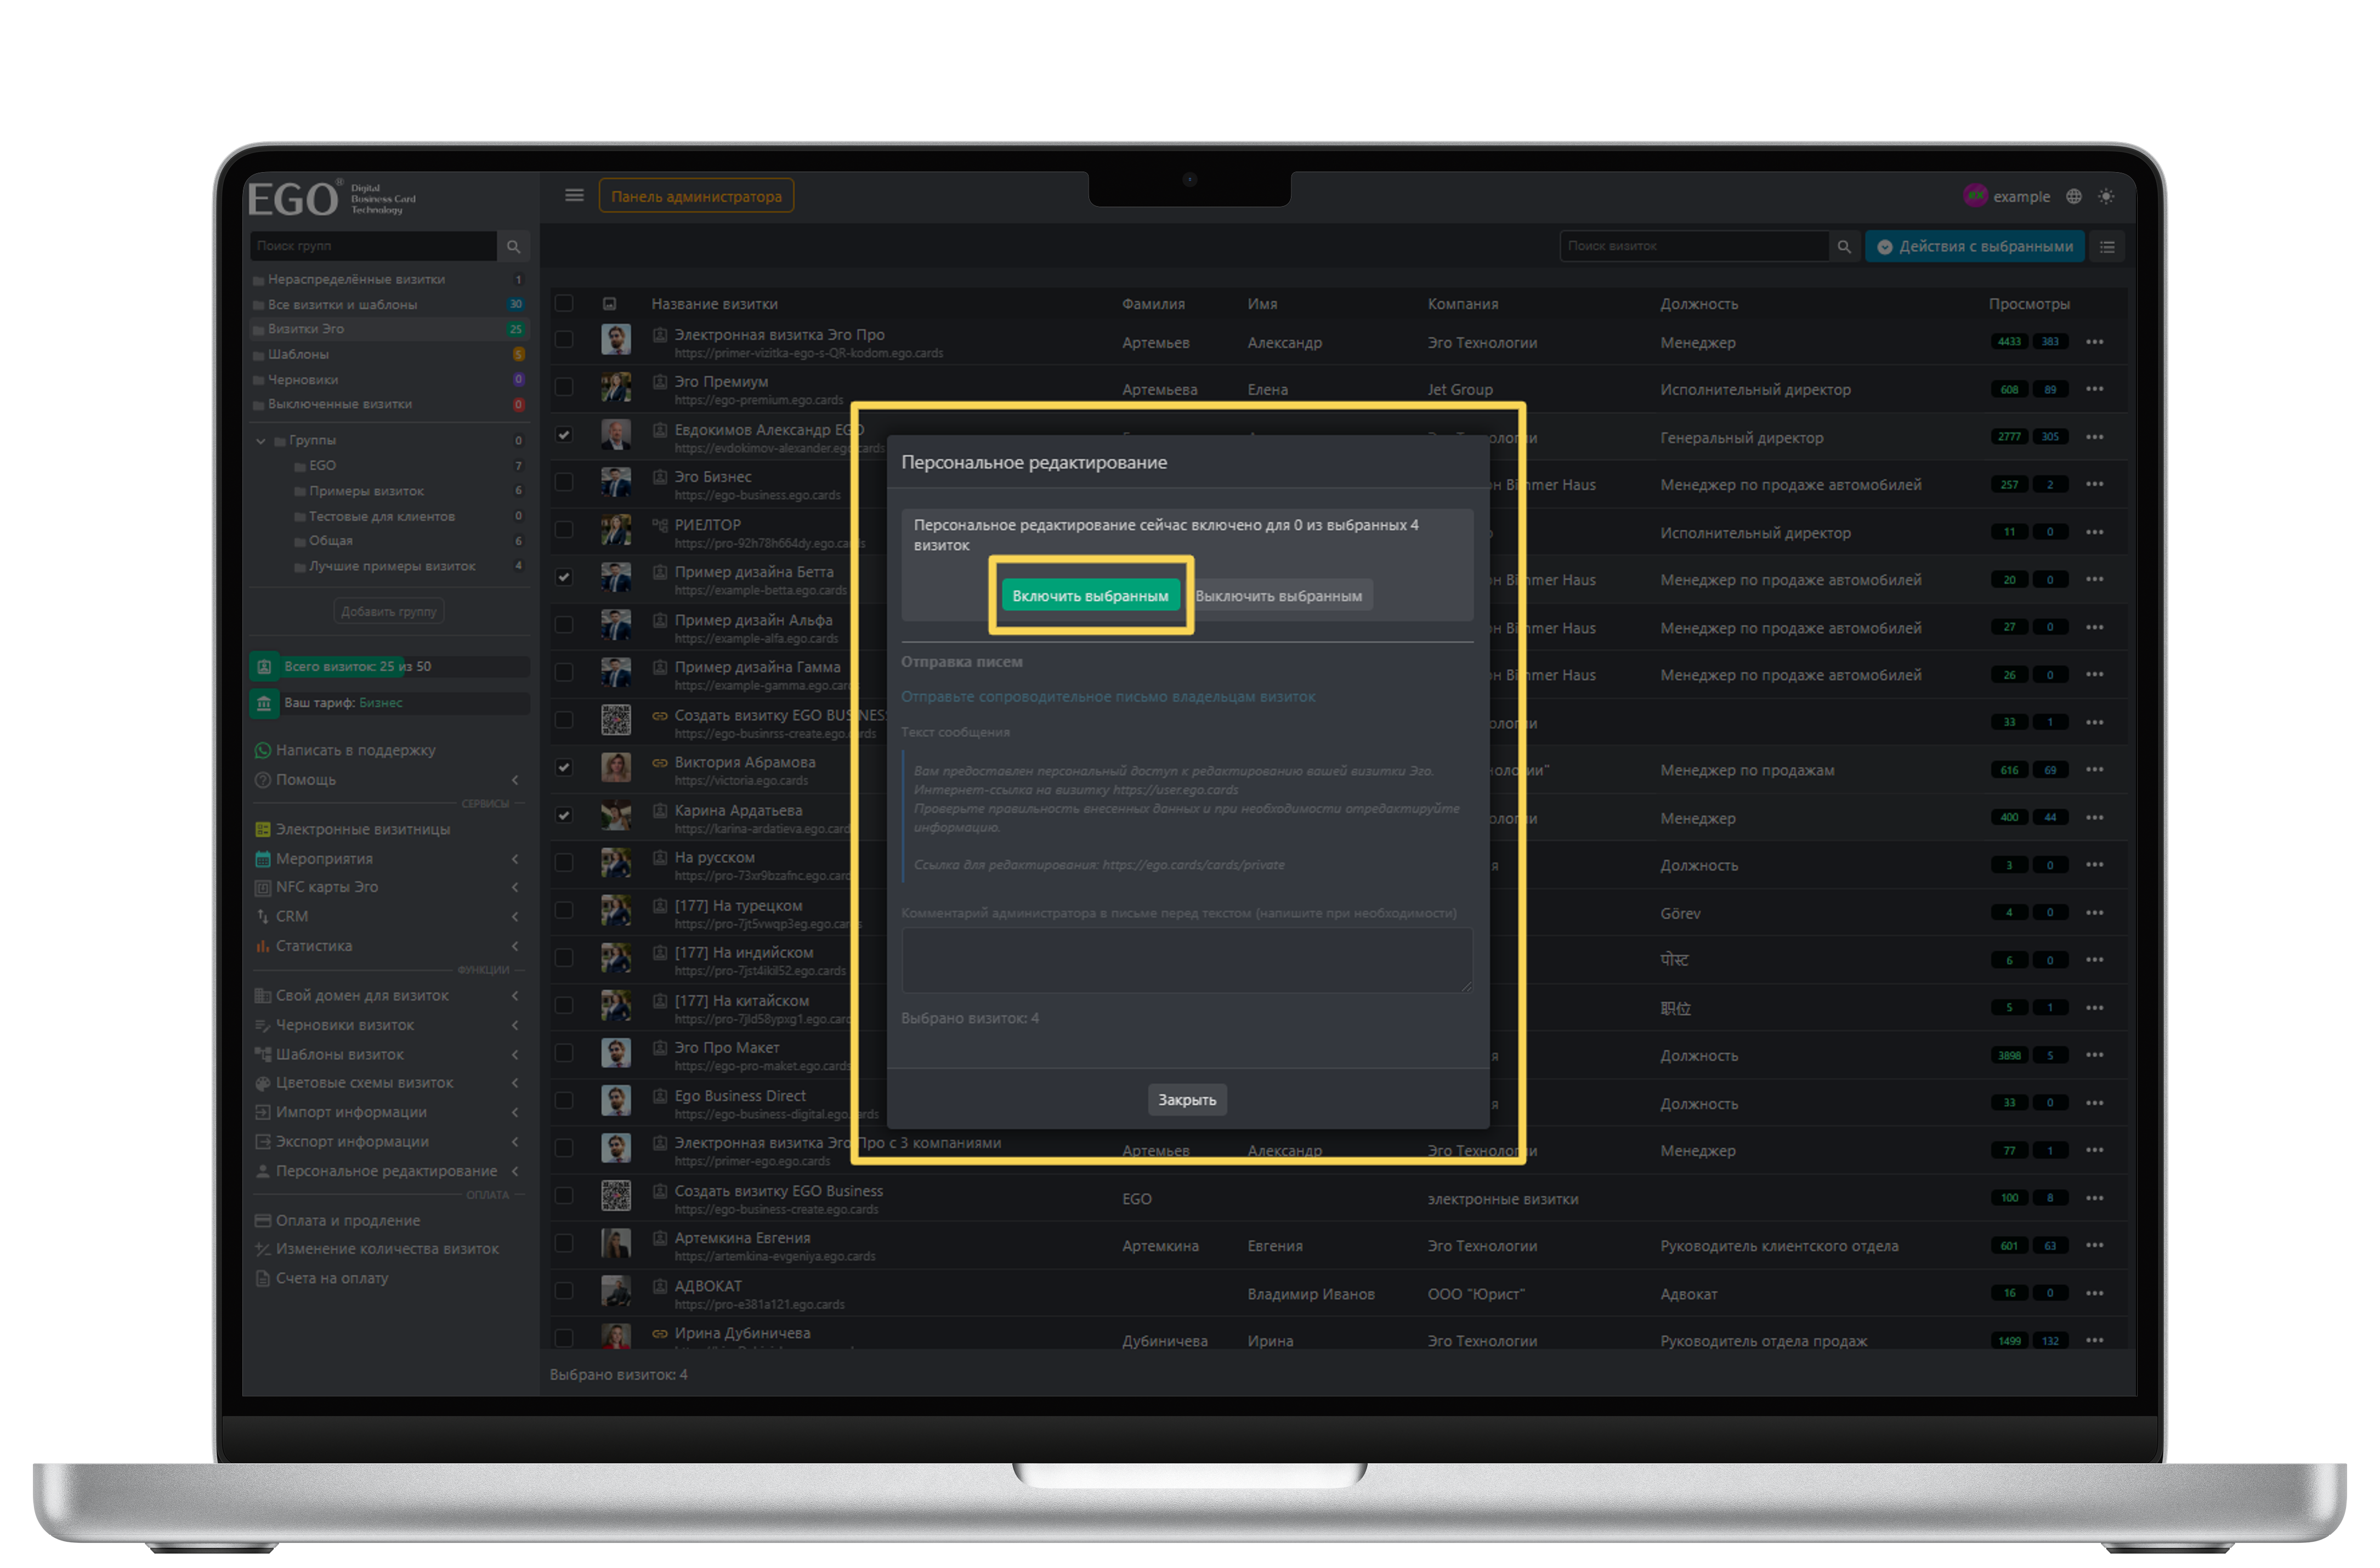This screenshot has width=2380, height=1568.
Task: Collapse the Группы tree node chevron
Action: coord(261,441)
